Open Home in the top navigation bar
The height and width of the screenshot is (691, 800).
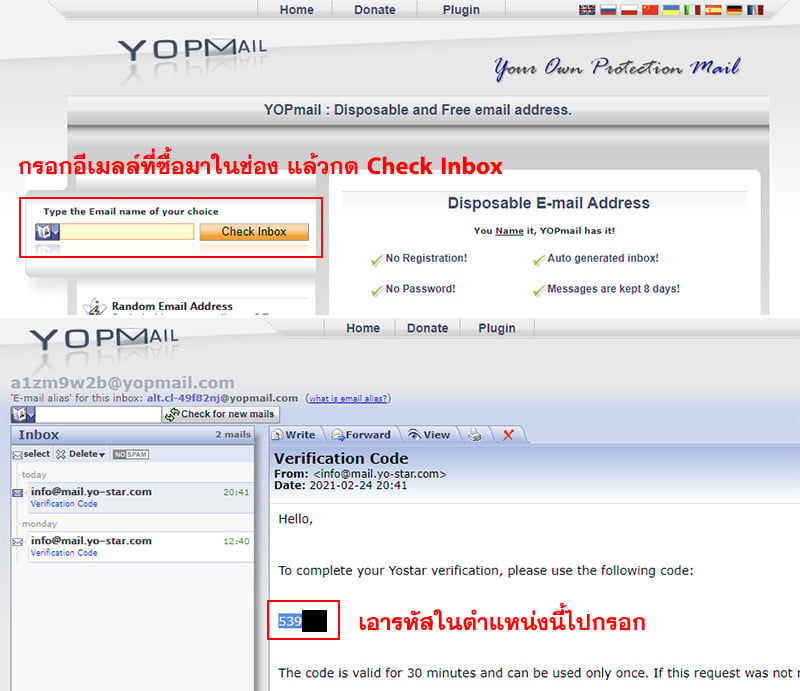pyautogui.click(x=296, y=10)
